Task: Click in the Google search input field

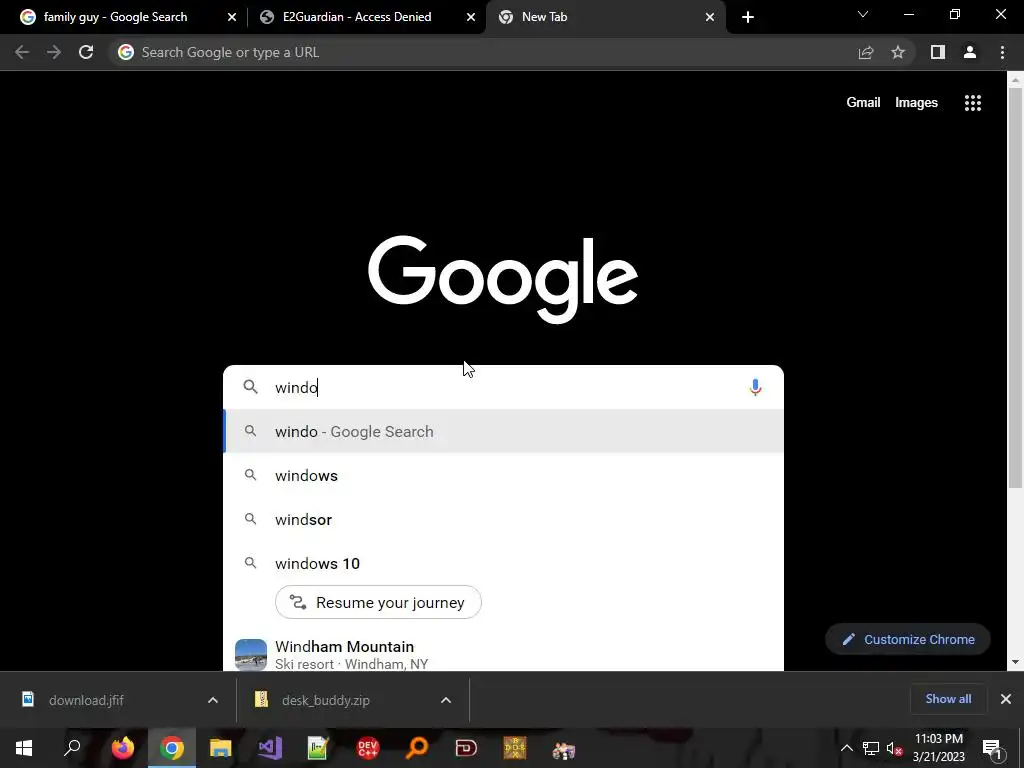Action: 503,387
